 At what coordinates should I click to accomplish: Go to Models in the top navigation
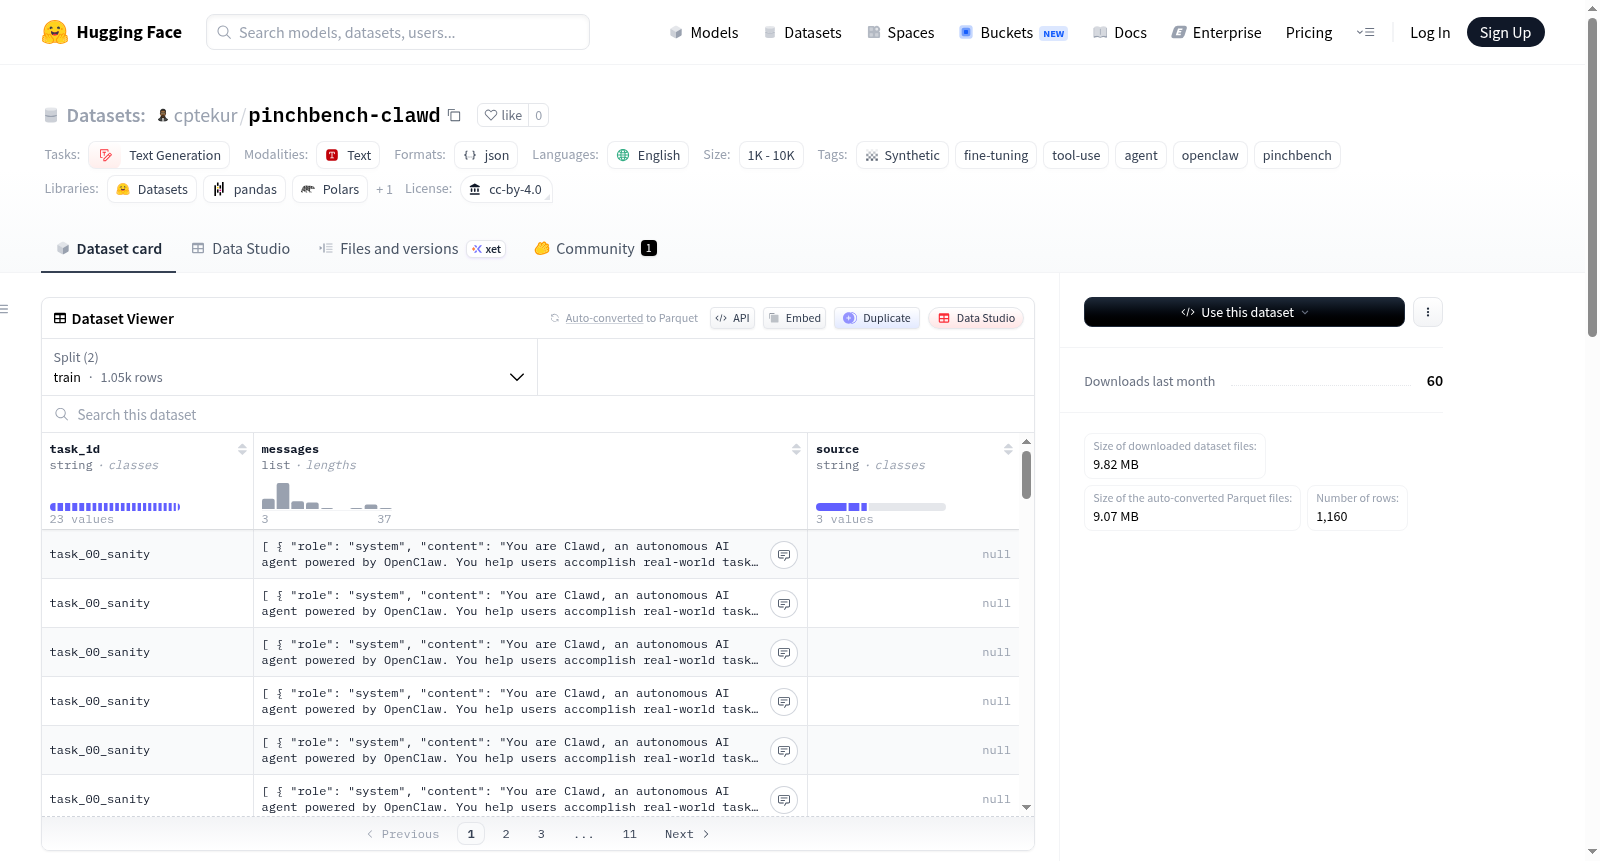tap(704, 32)
